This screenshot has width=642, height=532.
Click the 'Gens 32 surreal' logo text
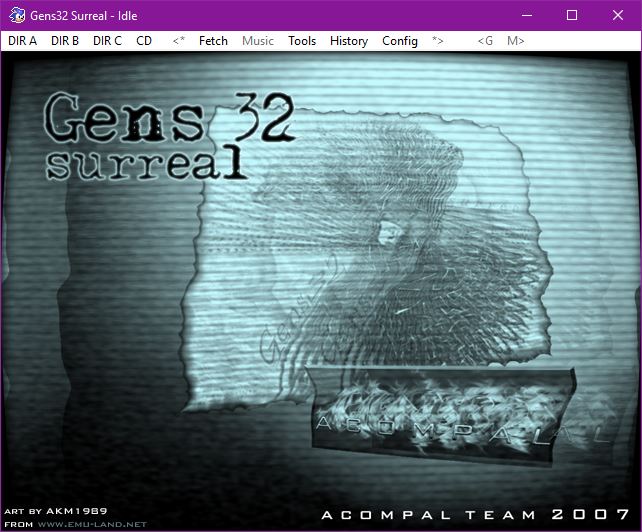169,136
